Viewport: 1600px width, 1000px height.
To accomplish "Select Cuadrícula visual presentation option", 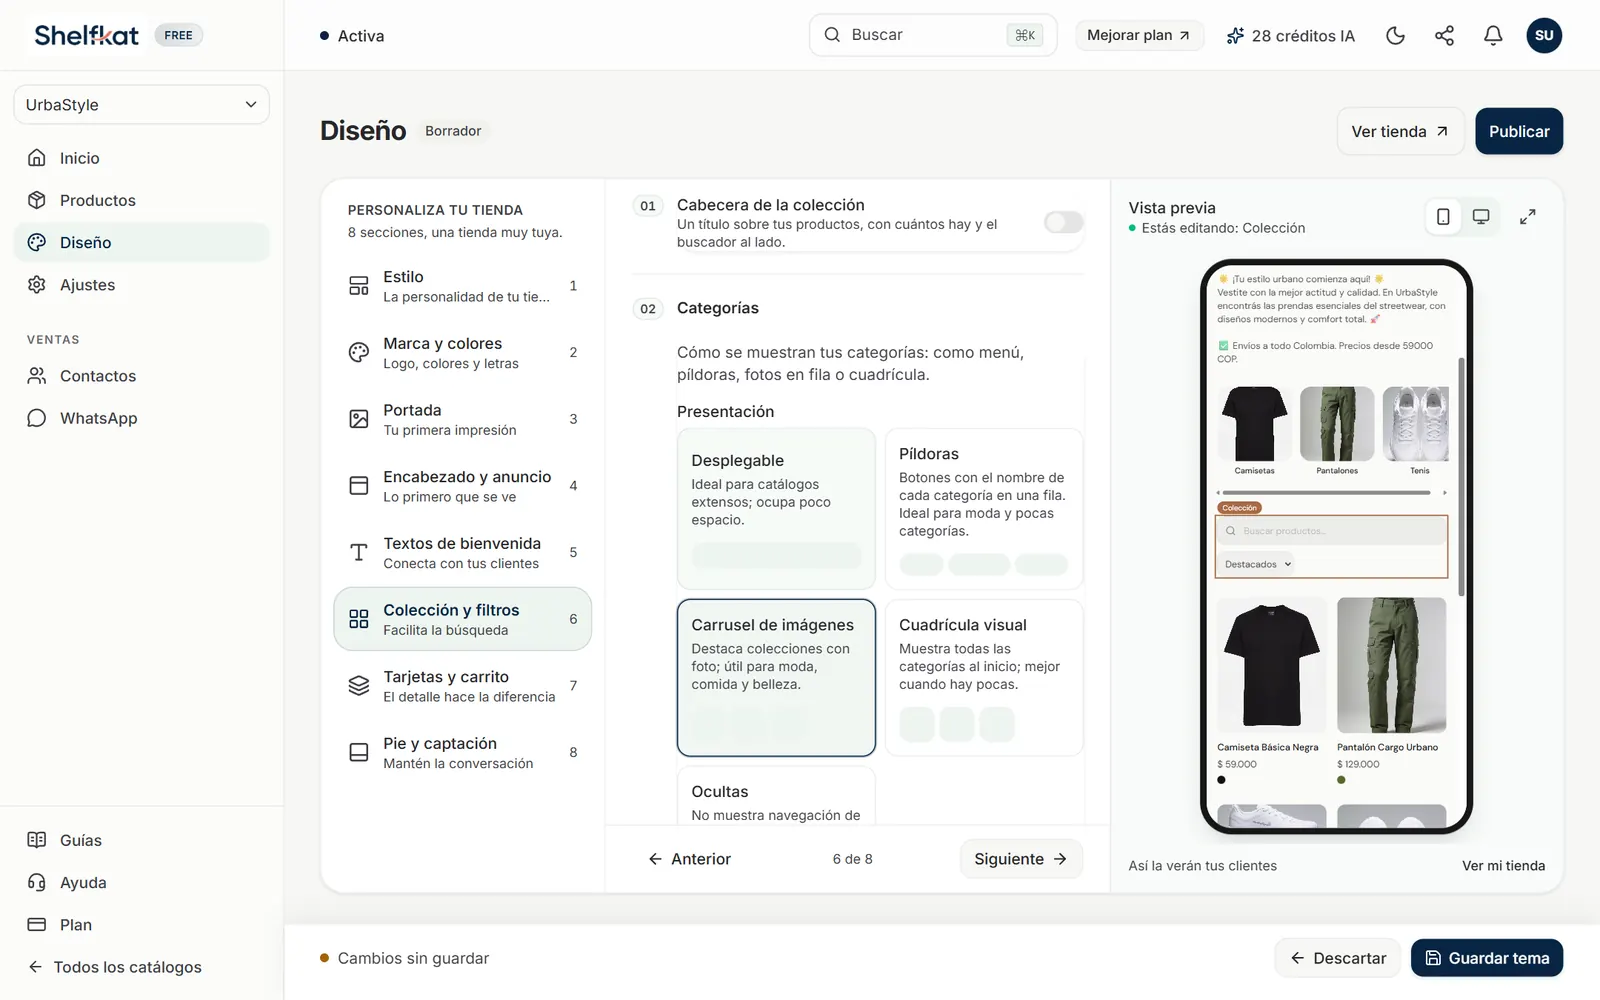I will tap(984, 678).
